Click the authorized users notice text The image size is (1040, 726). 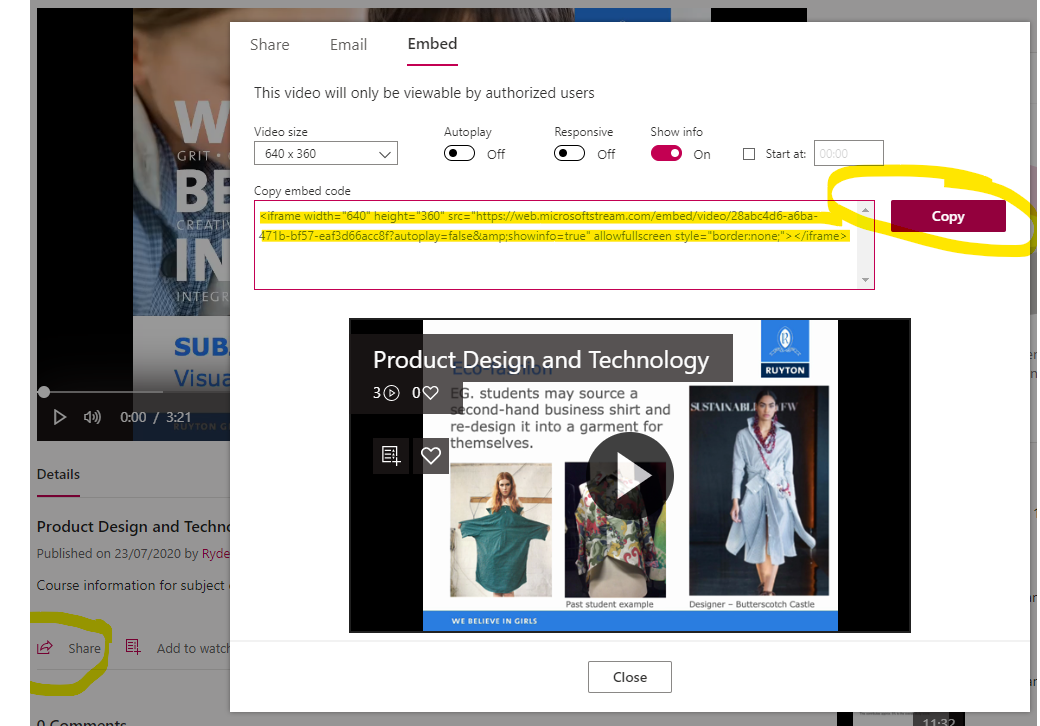(424, 93)
